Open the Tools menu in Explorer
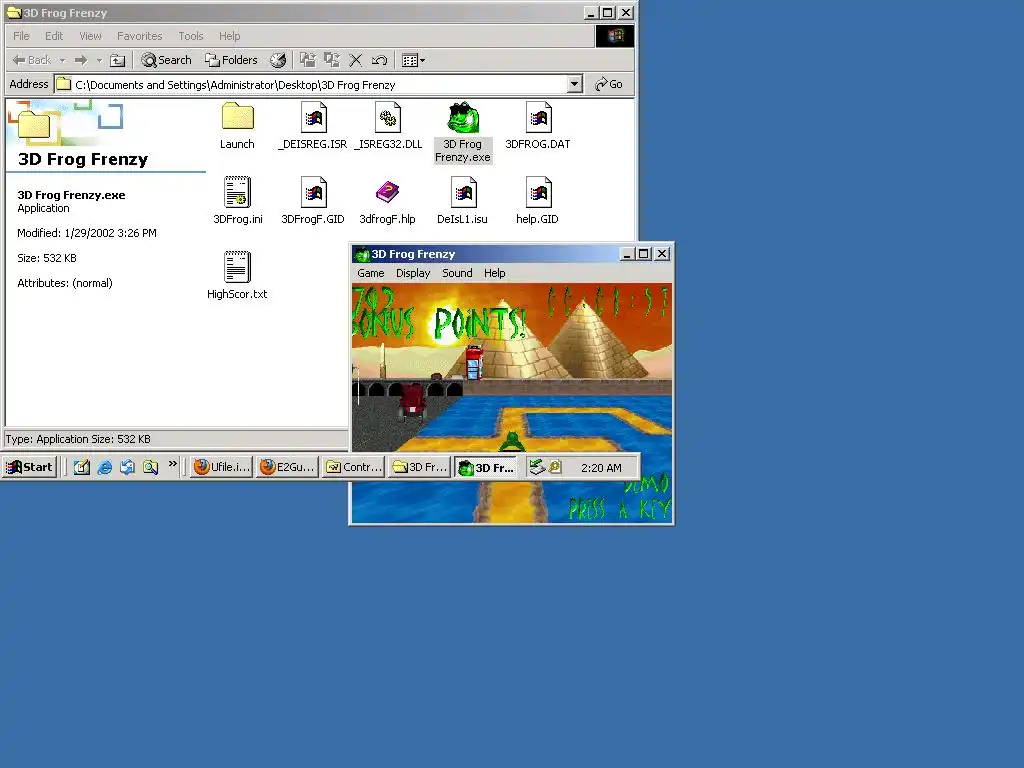This screenshot has height=768, width=1024. (x=191, y=36)
